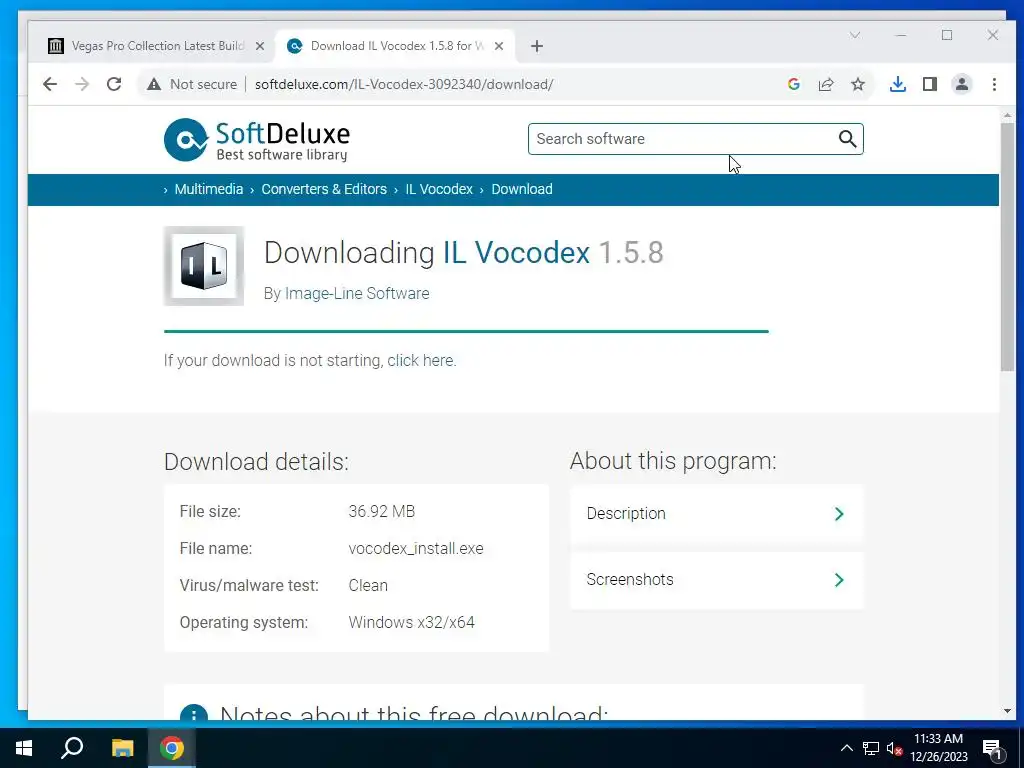This screenshot has width=1024, height=768.
Task: Click the Screenshots chevron arrow
Action: pyautogui.click(x=839, y=580)
